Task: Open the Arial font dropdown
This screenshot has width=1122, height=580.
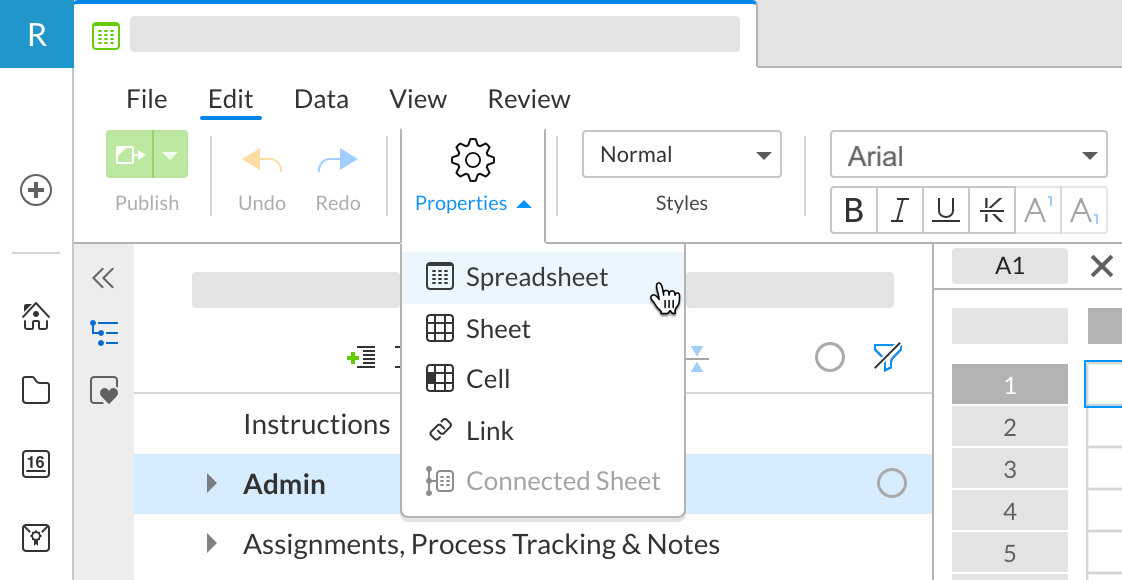Action: tap(968, 156)
